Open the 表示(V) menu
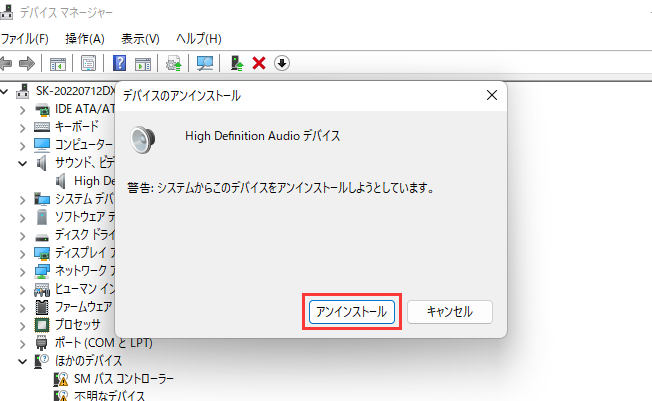This screenshot has height=401, width=652. (x=140, y=39)
